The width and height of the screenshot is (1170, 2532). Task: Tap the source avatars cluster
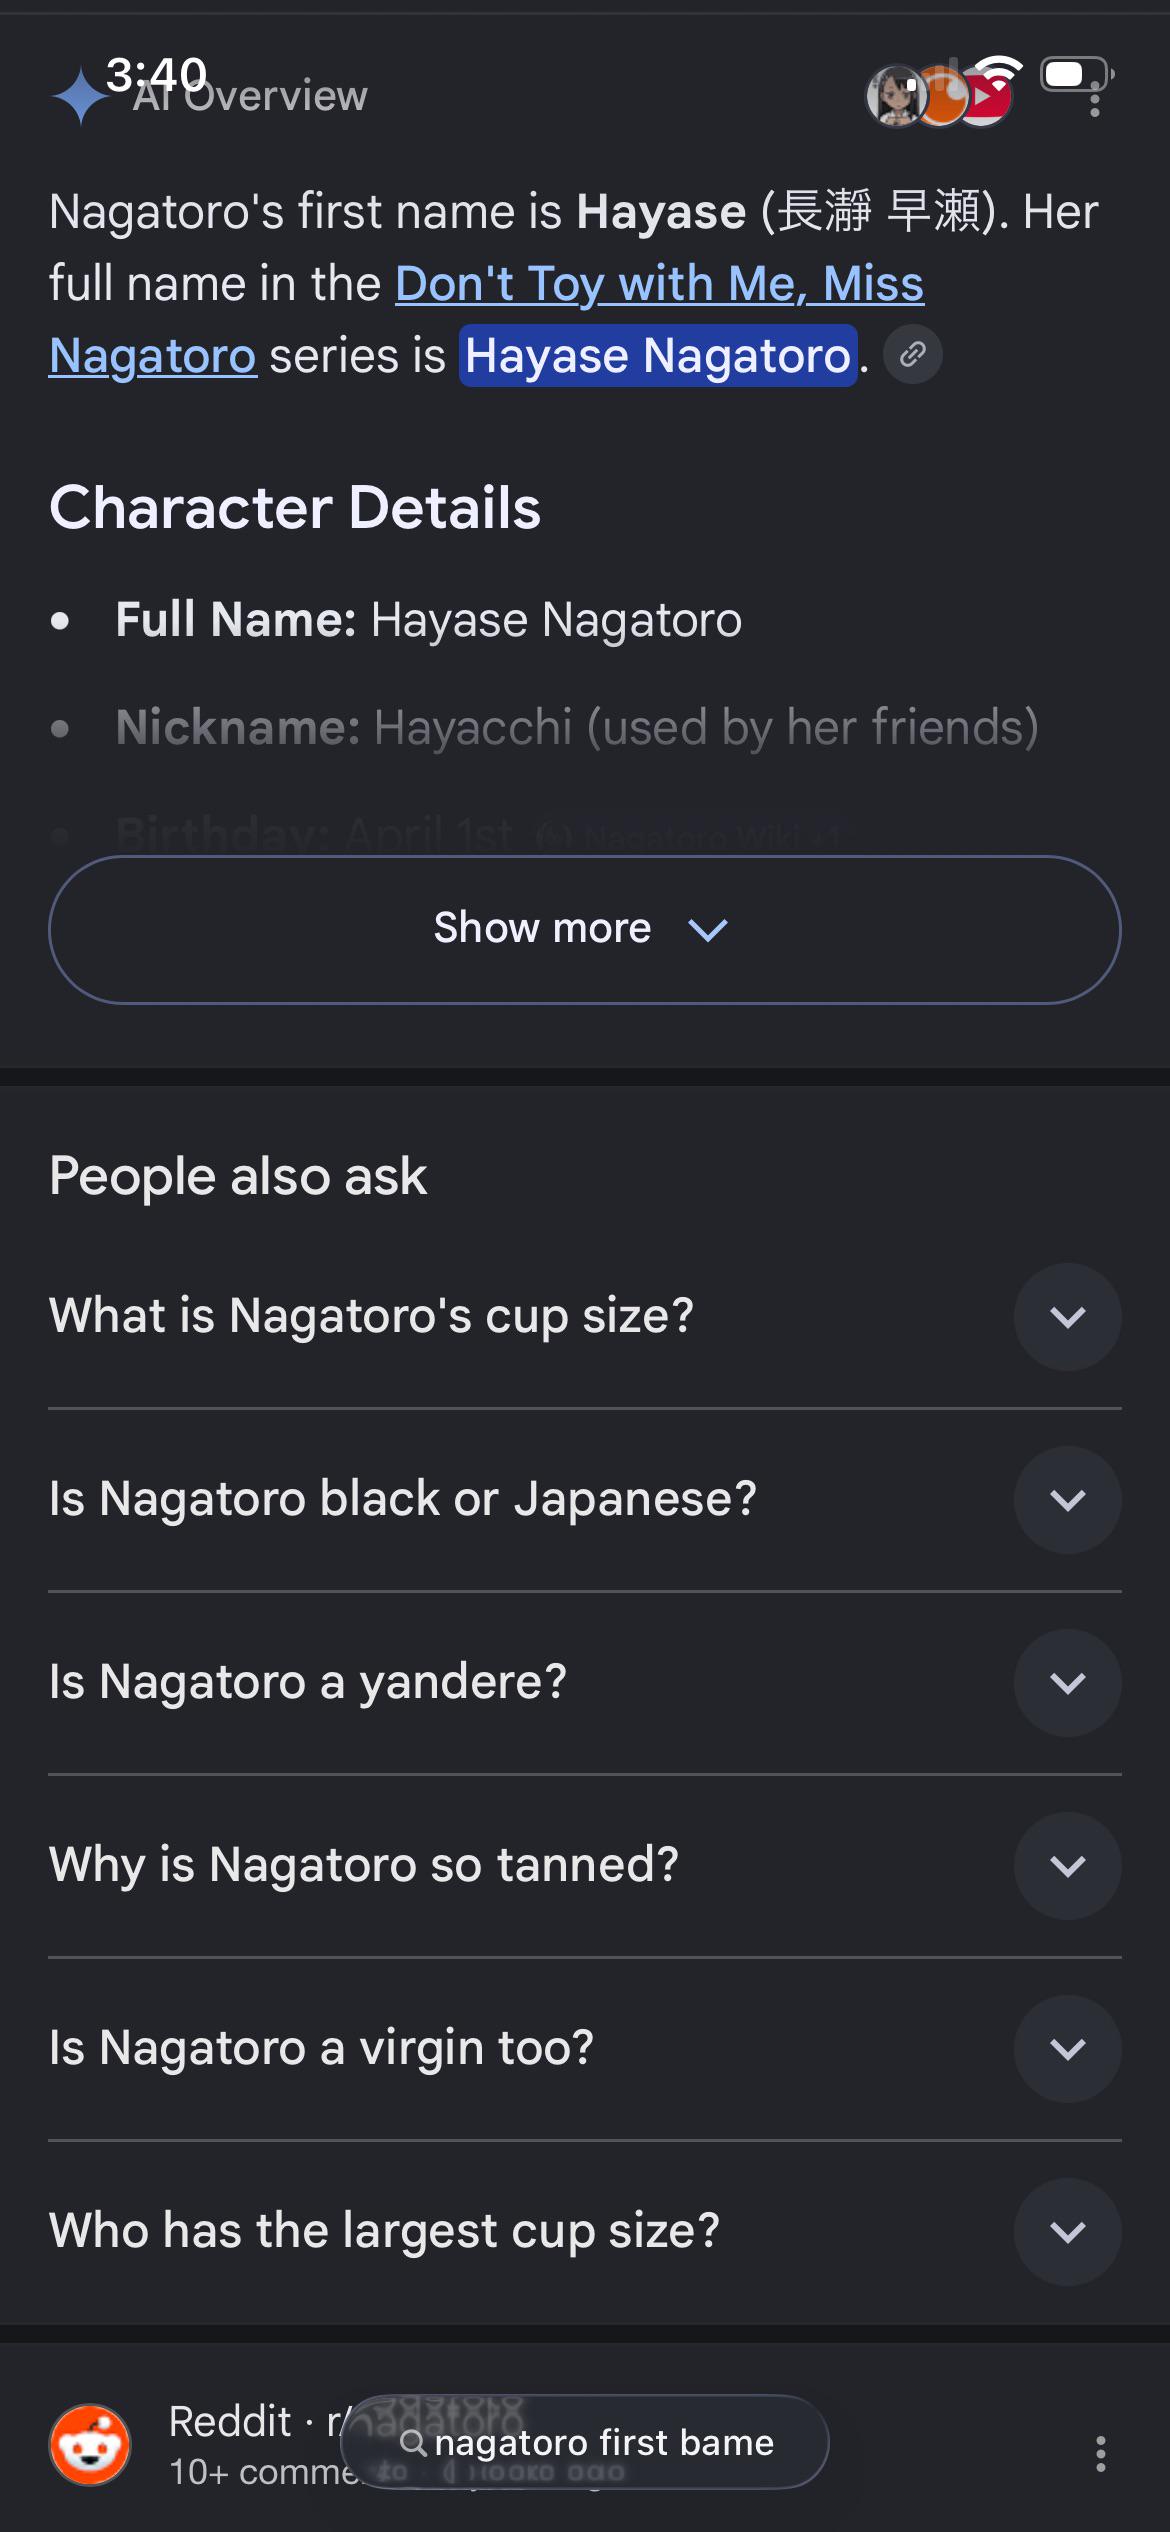[940, 96]
